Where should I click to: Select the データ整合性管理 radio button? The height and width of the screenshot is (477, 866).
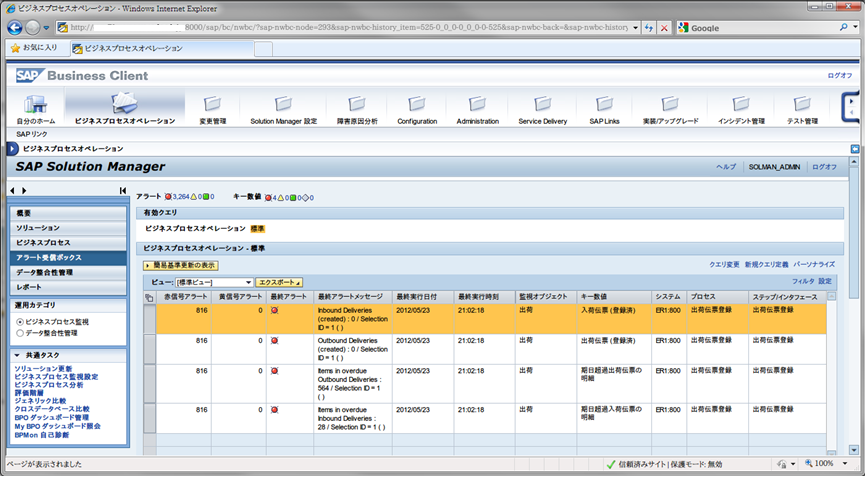[x=20, y=333]
